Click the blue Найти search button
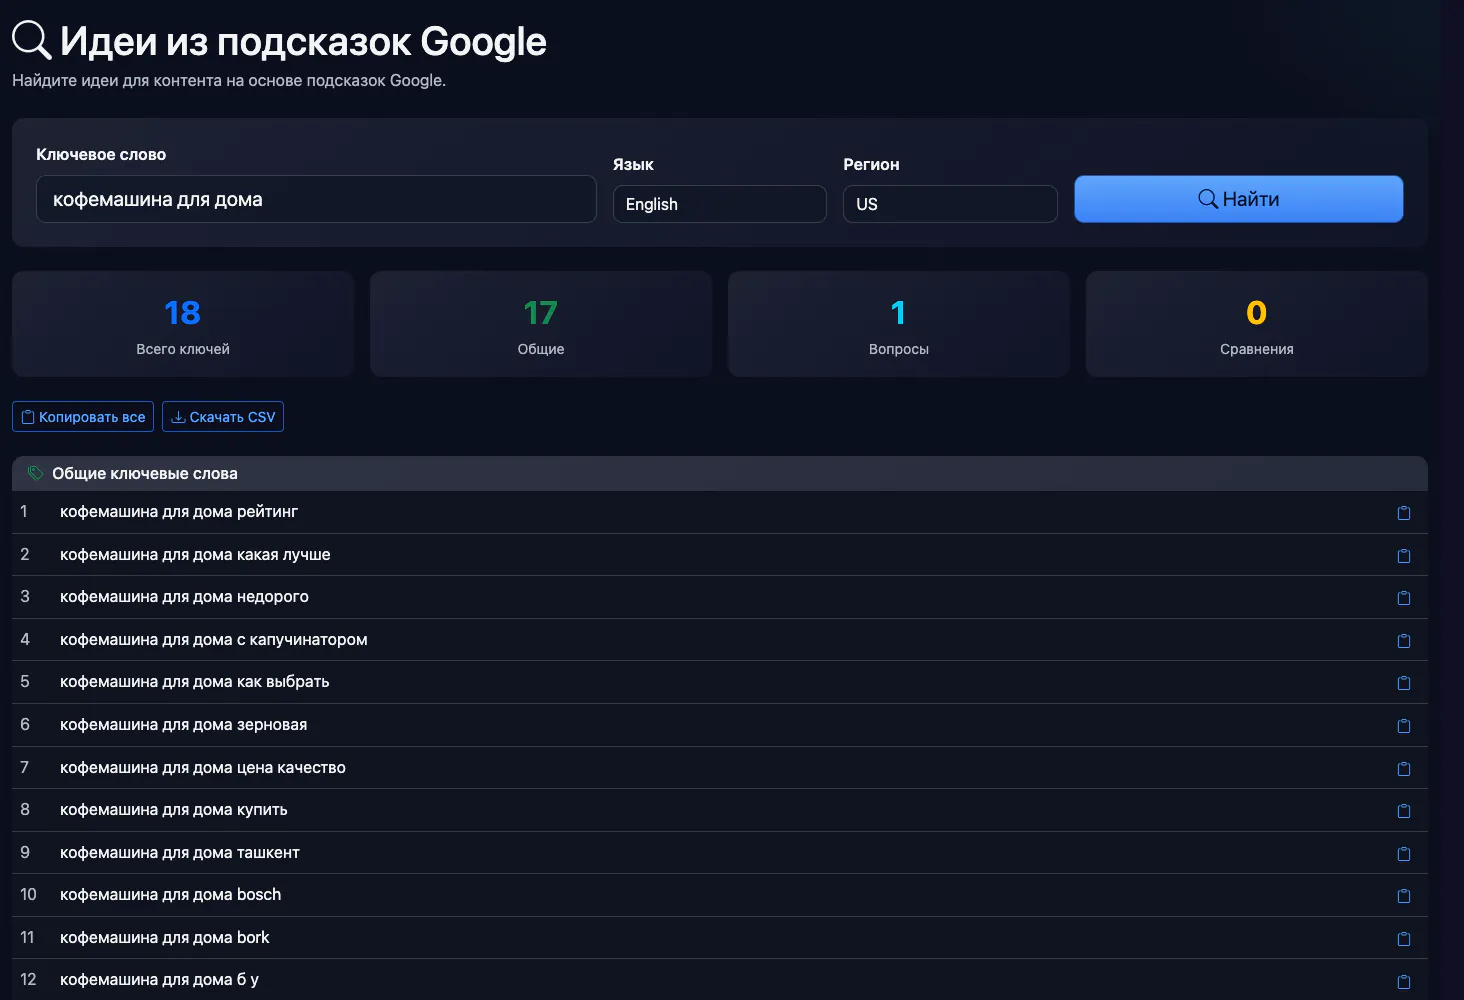Image resolution: width=1464 pixels, height=1000 pixels. 1239,199
